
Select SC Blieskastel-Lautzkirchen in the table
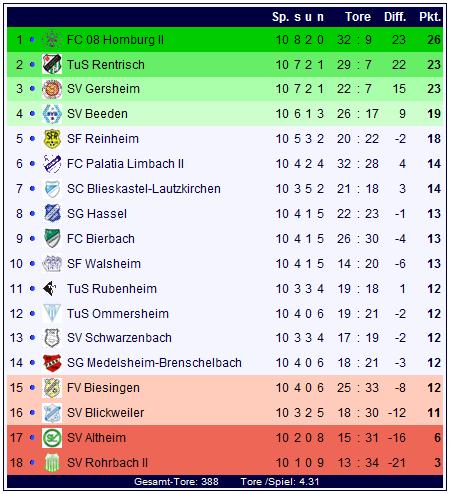pos(144,189)
